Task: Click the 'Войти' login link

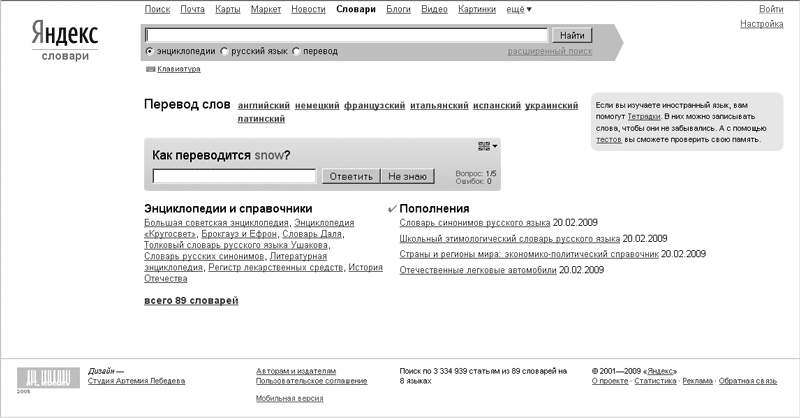Action: click(x=771, y=9)
